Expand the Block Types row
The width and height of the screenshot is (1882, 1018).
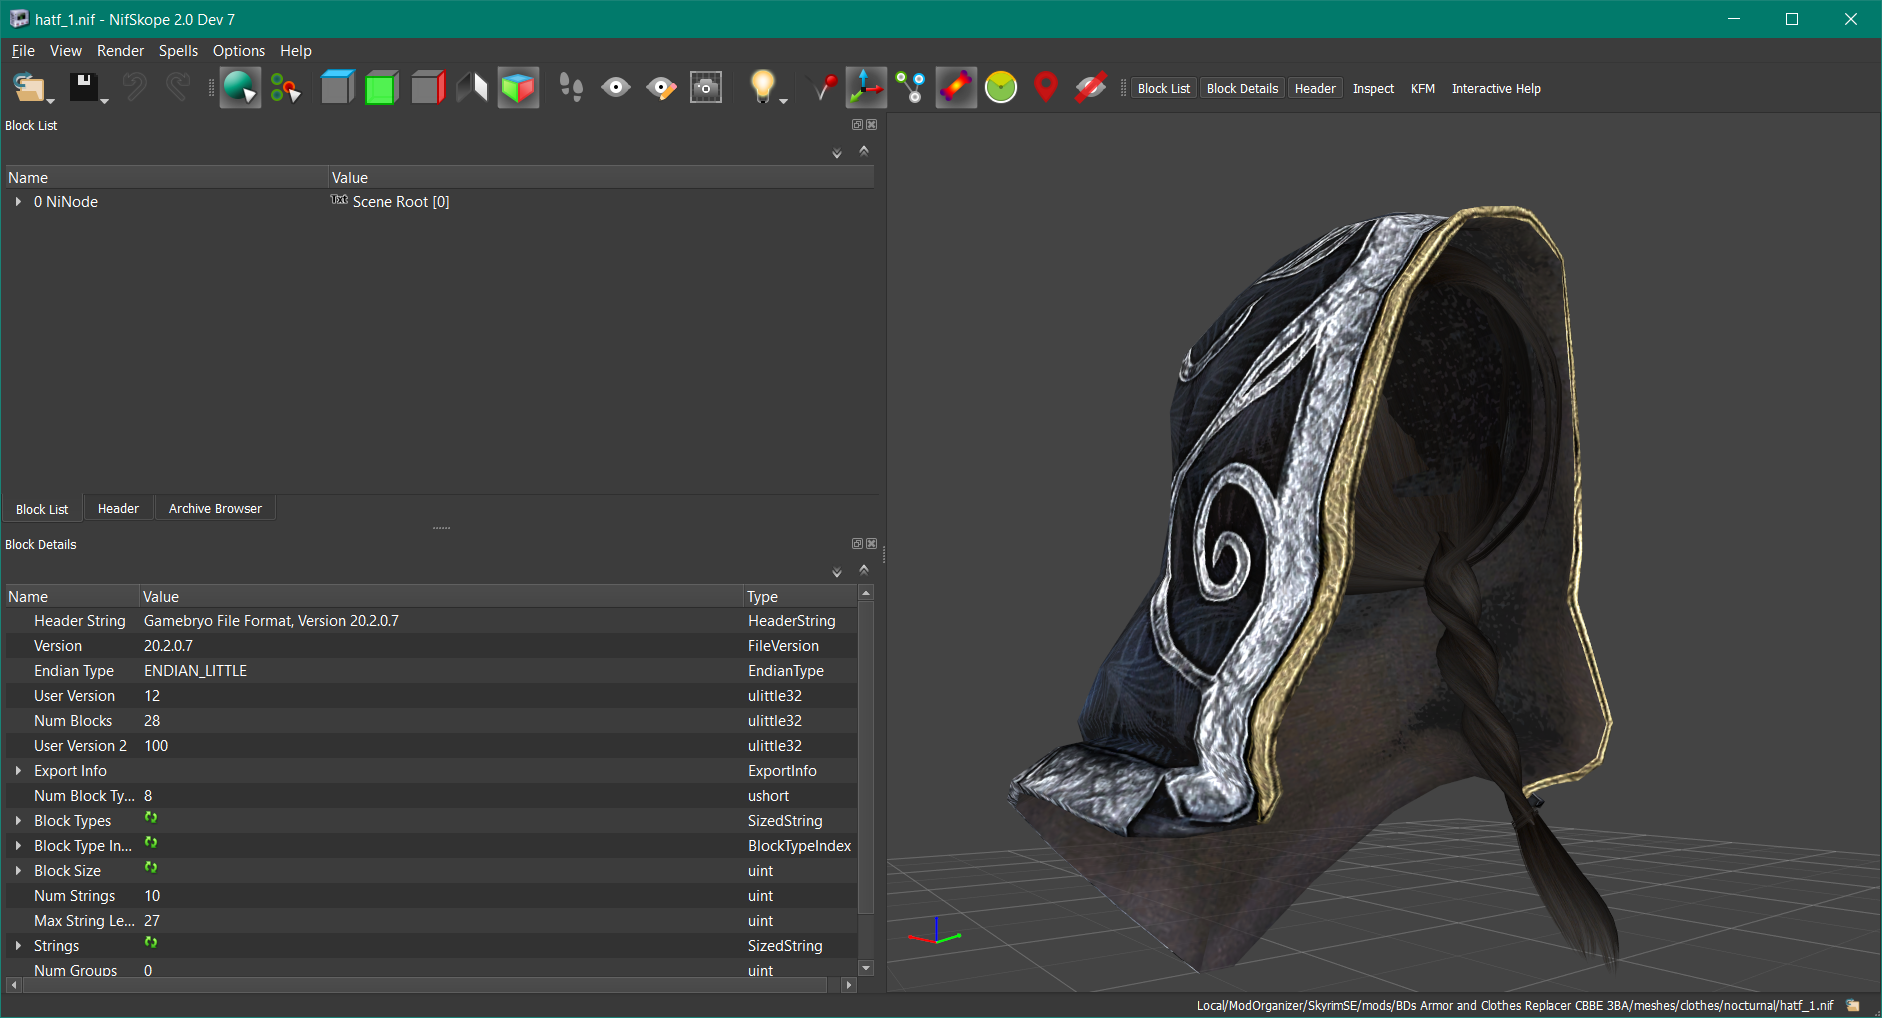coord(18,821)
